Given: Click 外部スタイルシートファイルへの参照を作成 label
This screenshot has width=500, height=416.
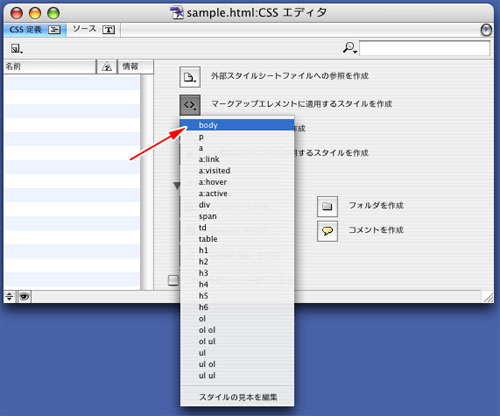Looking at the screenshot, I should 290,76.
